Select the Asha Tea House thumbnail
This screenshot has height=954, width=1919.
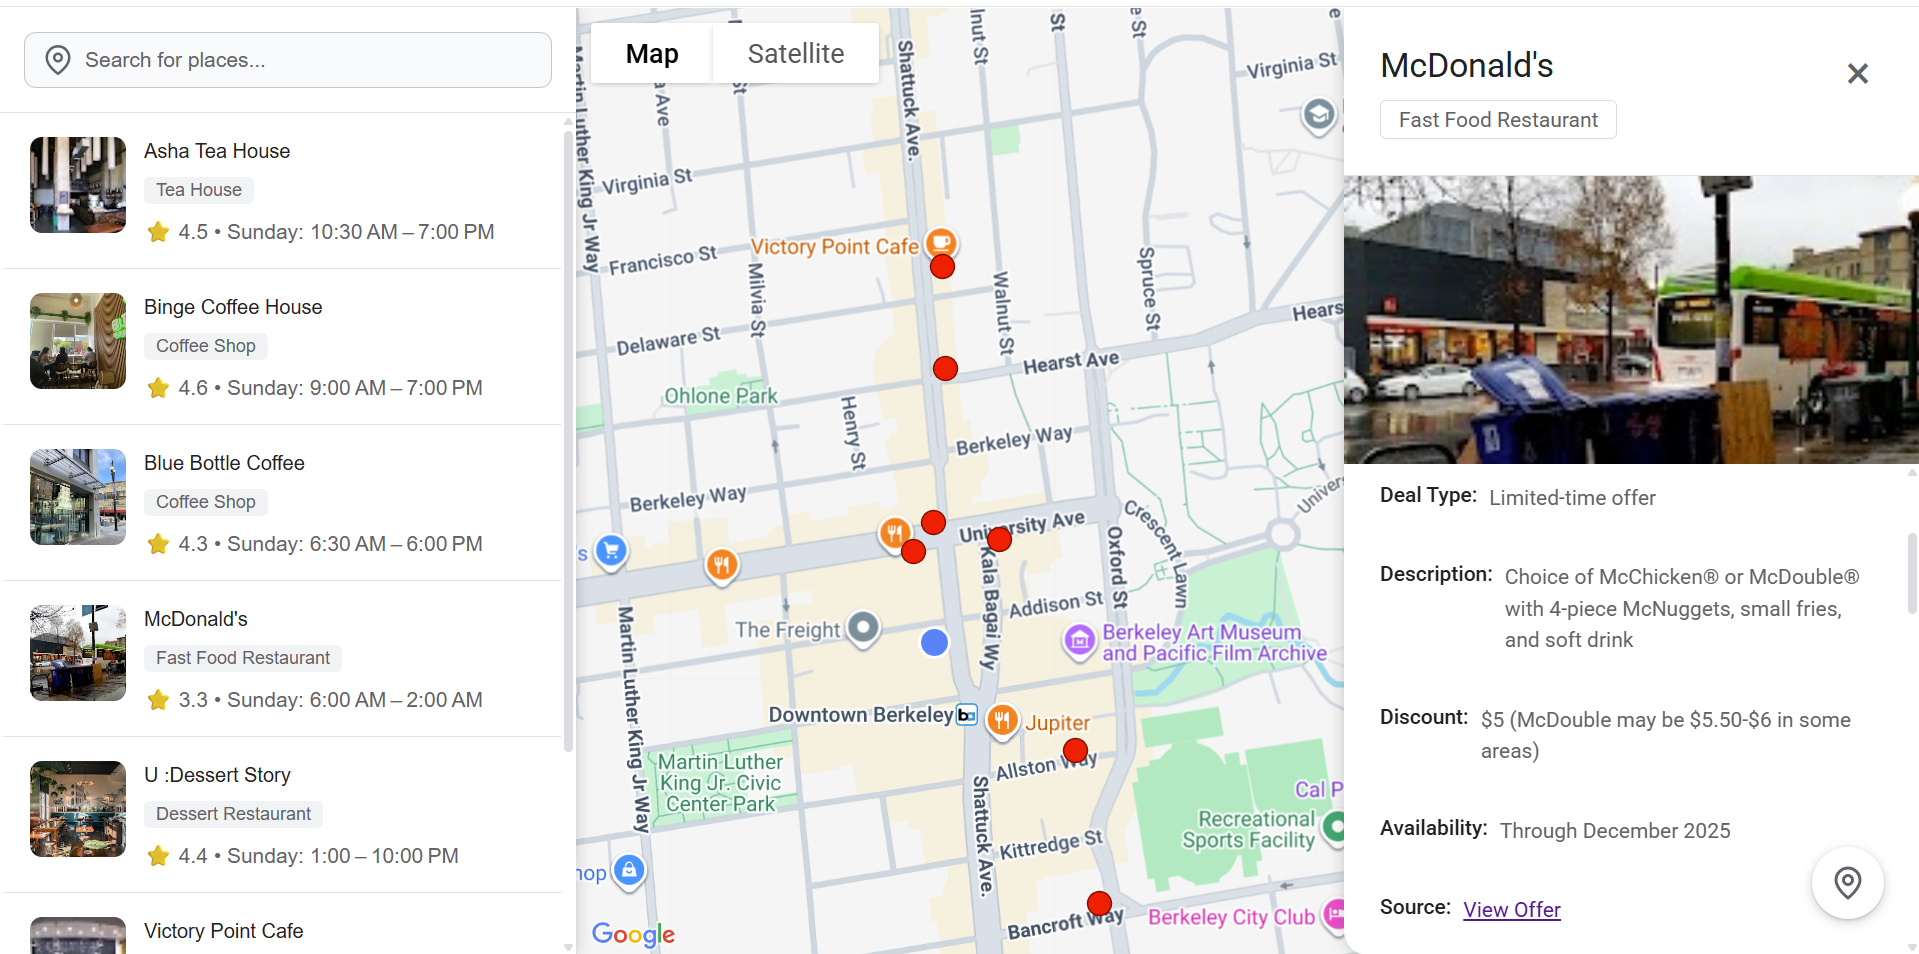pyautogui.click(x=78, y=185)
